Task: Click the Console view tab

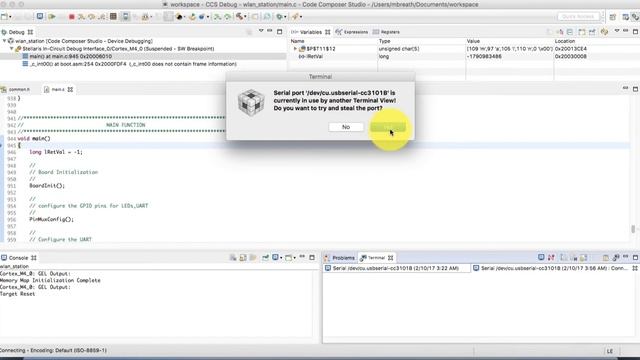Action: 18,258
